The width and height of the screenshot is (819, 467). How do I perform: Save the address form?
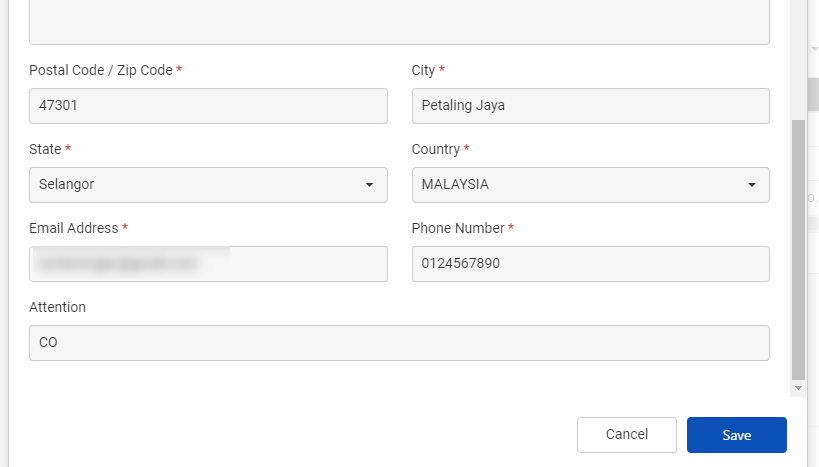click(736, 435)
